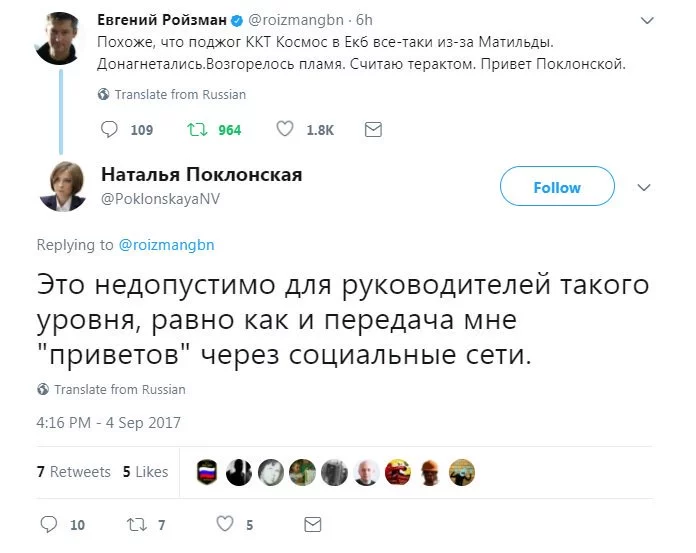
Task: Follow Наталья Поклонская
Action: [557, 187]
